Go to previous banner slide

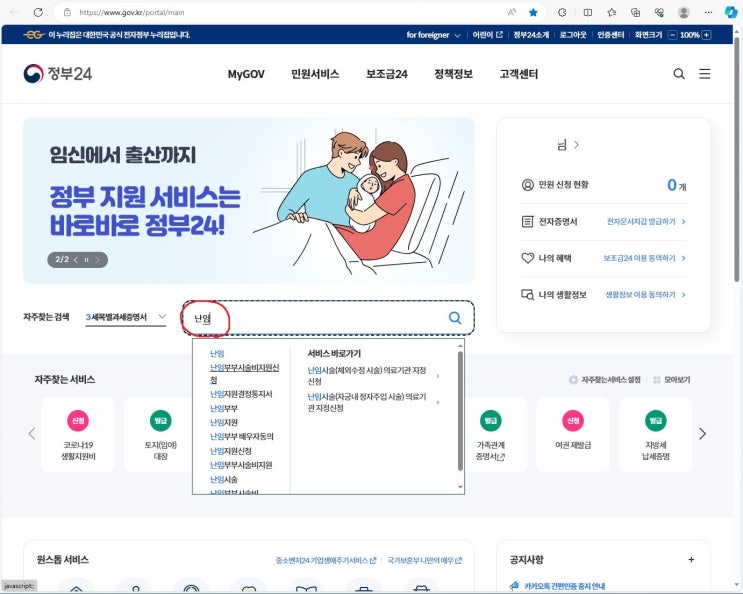click(76, 260)
